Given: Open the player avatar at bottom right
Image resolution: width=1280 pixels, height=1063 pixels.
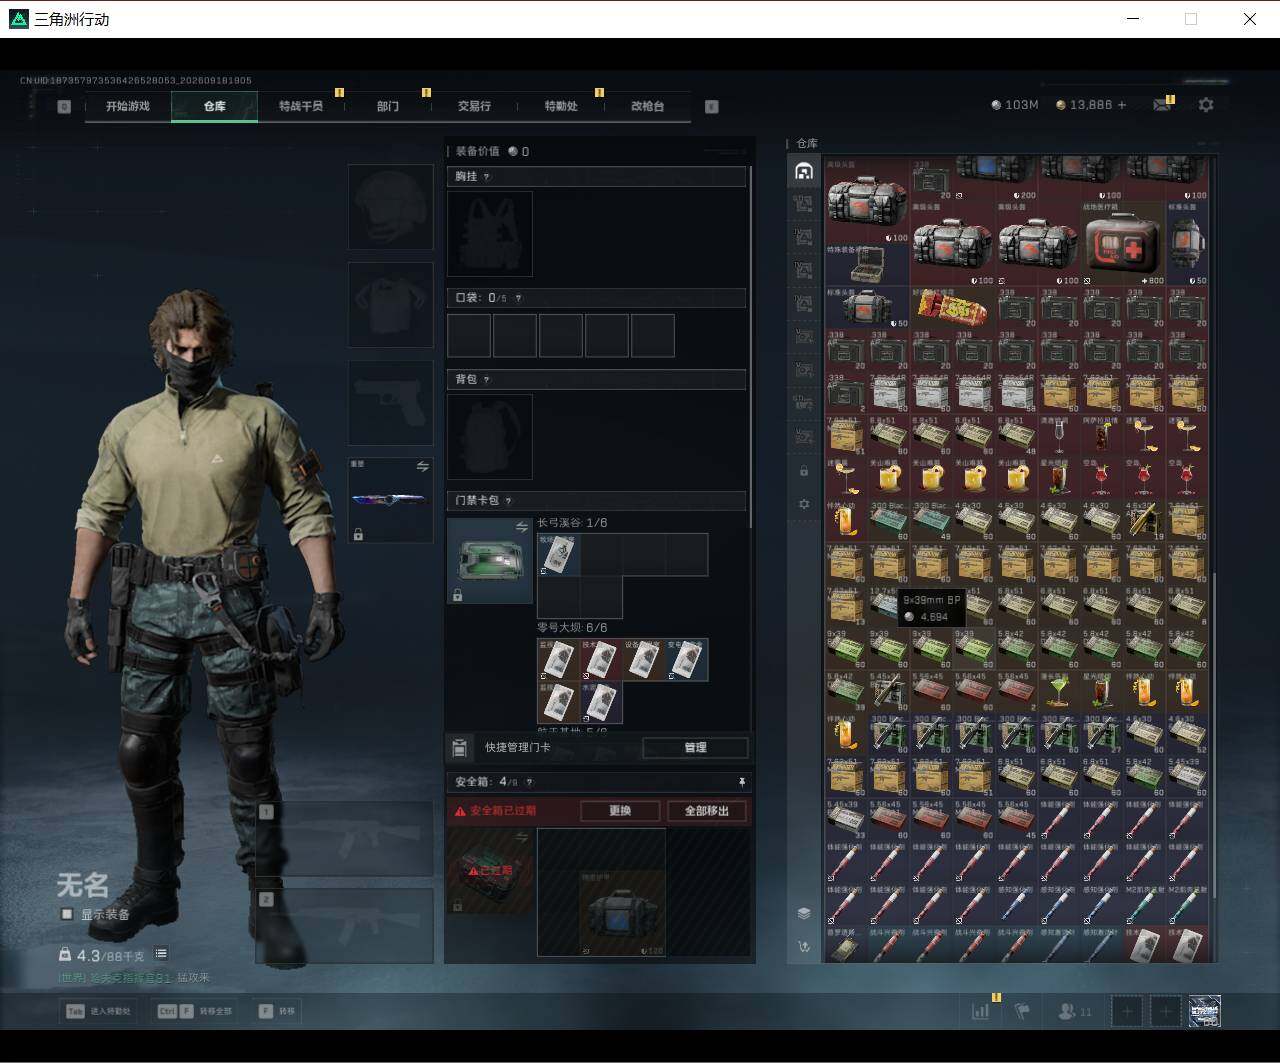Looking at the screenshot, I should 1204,1011.
